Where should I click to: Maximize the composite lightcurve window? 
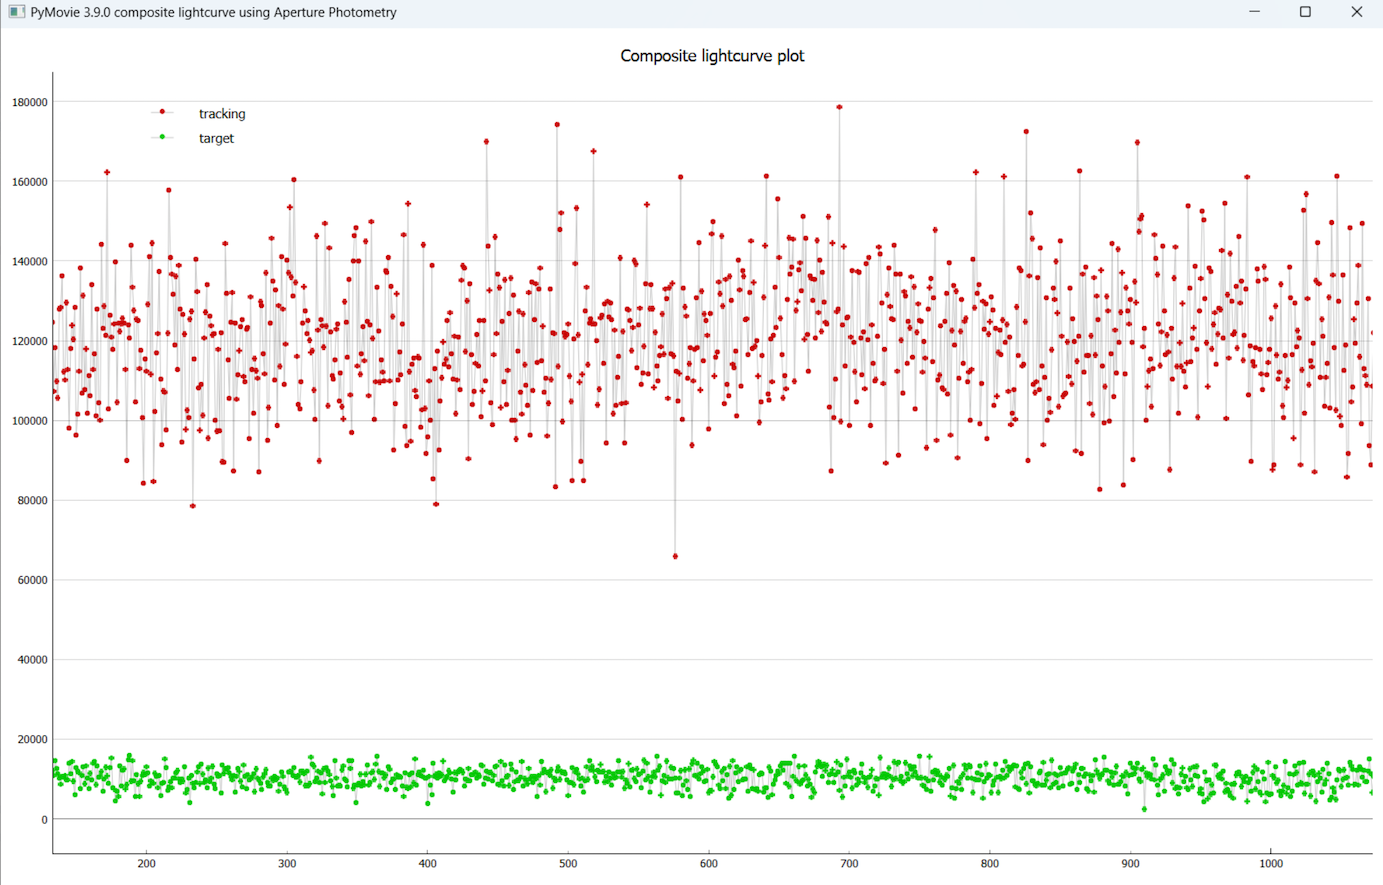[1305, 12]
